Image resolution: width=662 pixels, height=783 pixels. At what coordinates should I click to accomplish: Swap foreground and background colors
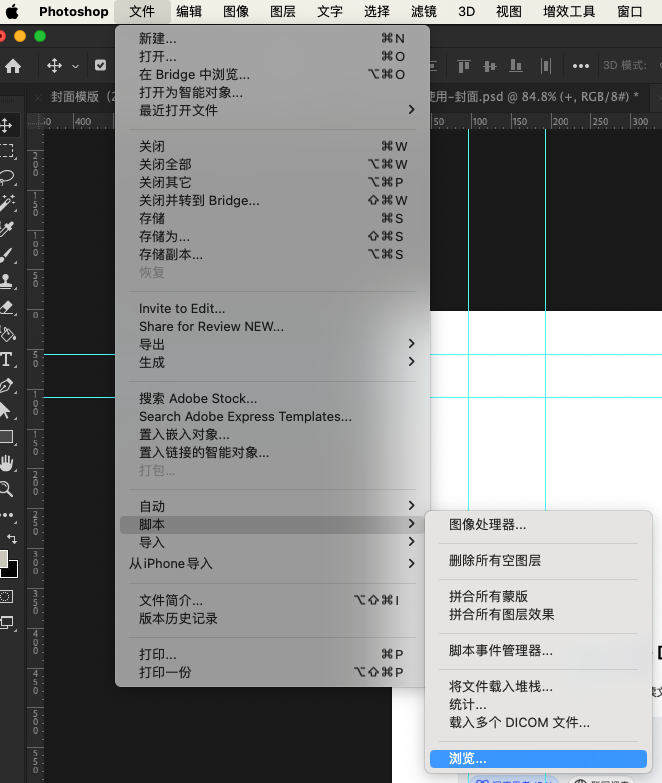click(12, 538)
